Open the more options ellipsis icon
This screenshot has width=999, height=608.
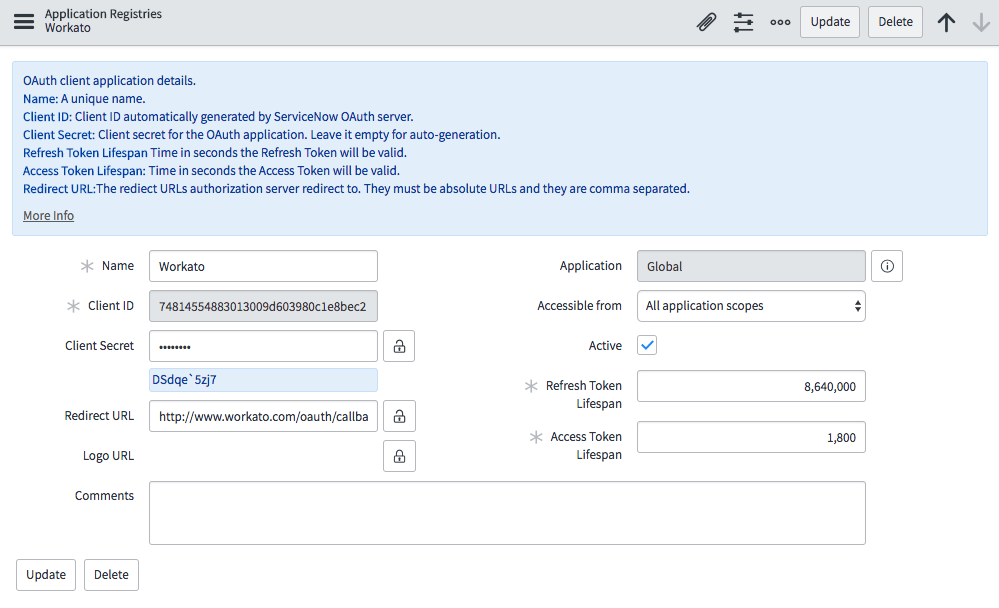click(780, 21)
